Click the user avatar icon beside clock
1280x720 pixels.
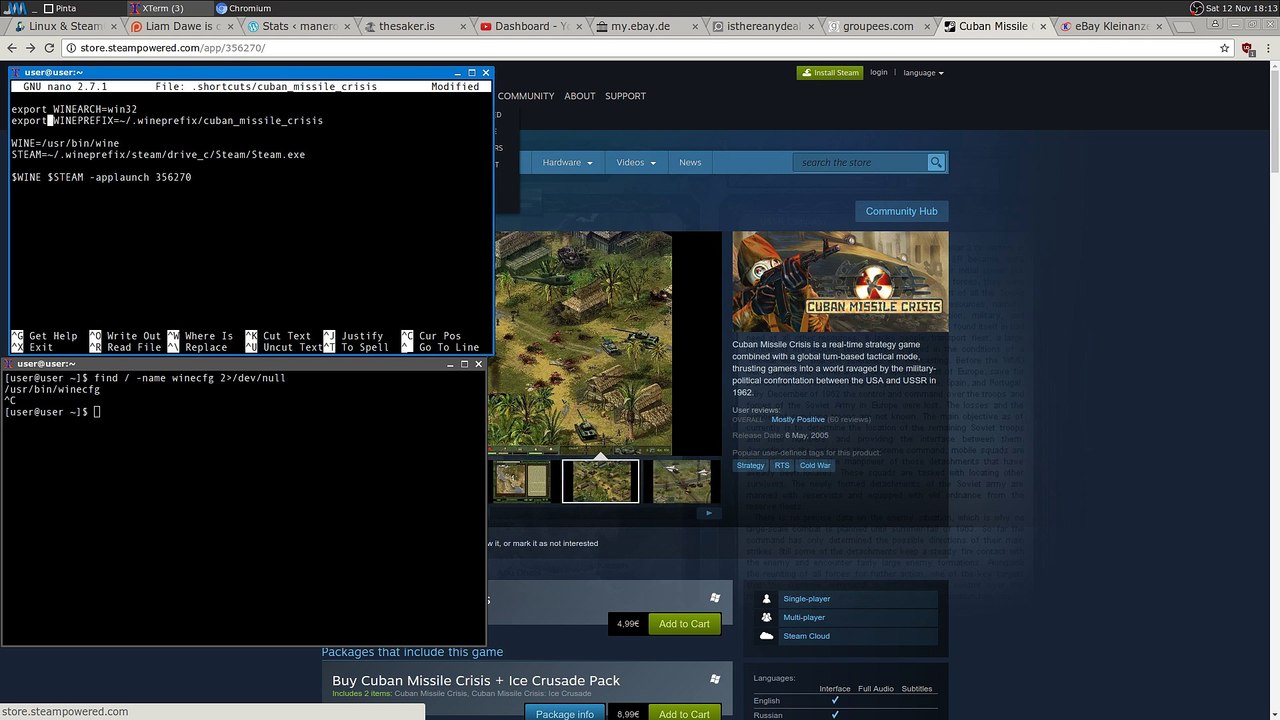[1197, 8]
